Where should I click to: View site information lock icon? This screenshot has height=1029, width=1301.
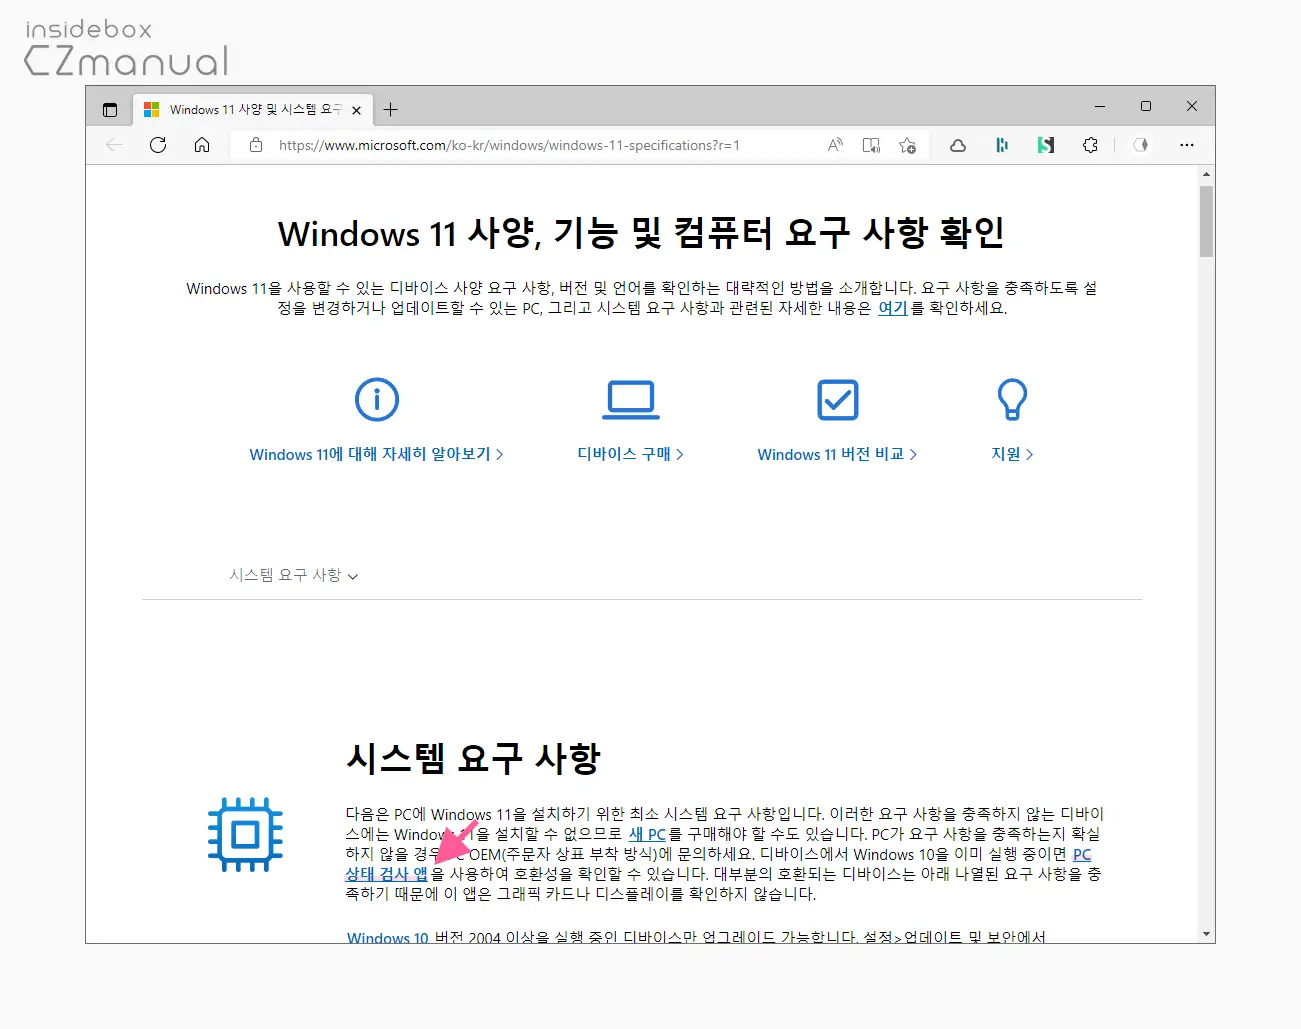(256, 145)
